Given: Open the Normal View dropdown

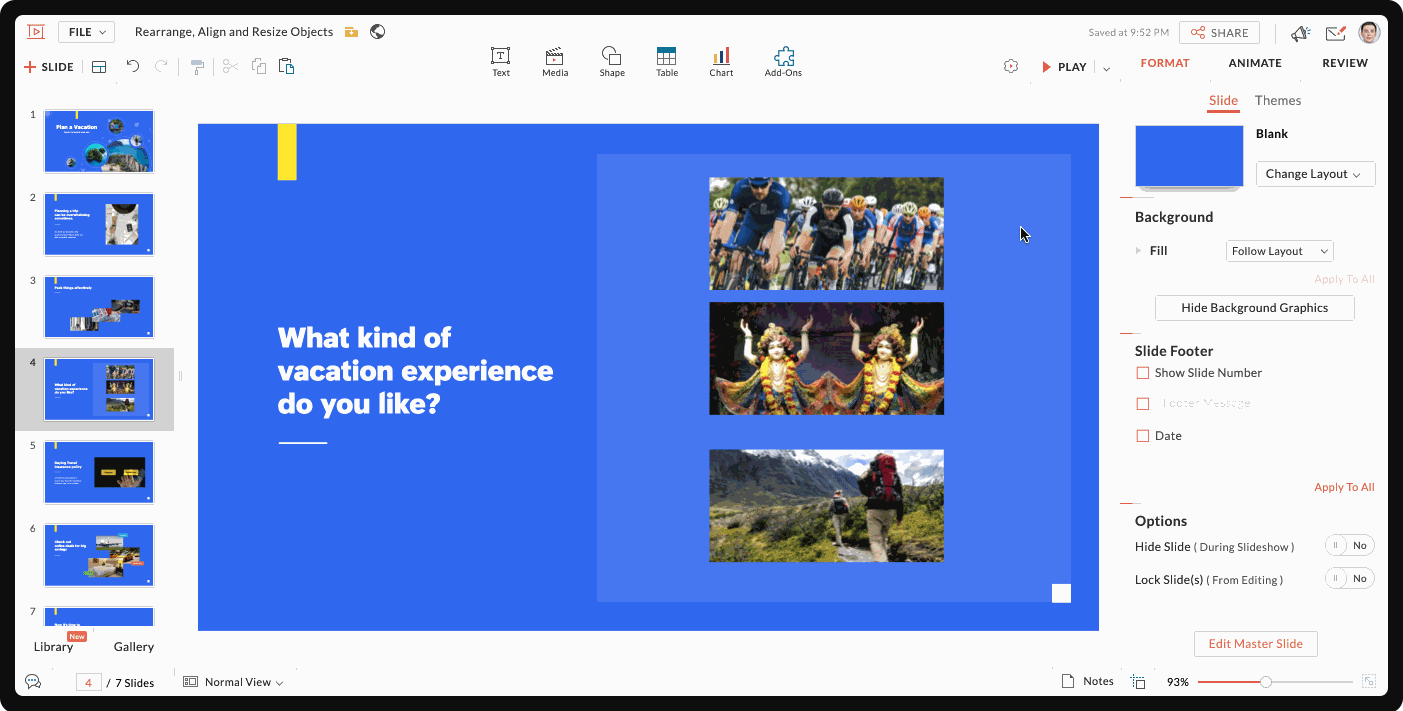Looking at the screenshot, I should click(x=234, y=682).
